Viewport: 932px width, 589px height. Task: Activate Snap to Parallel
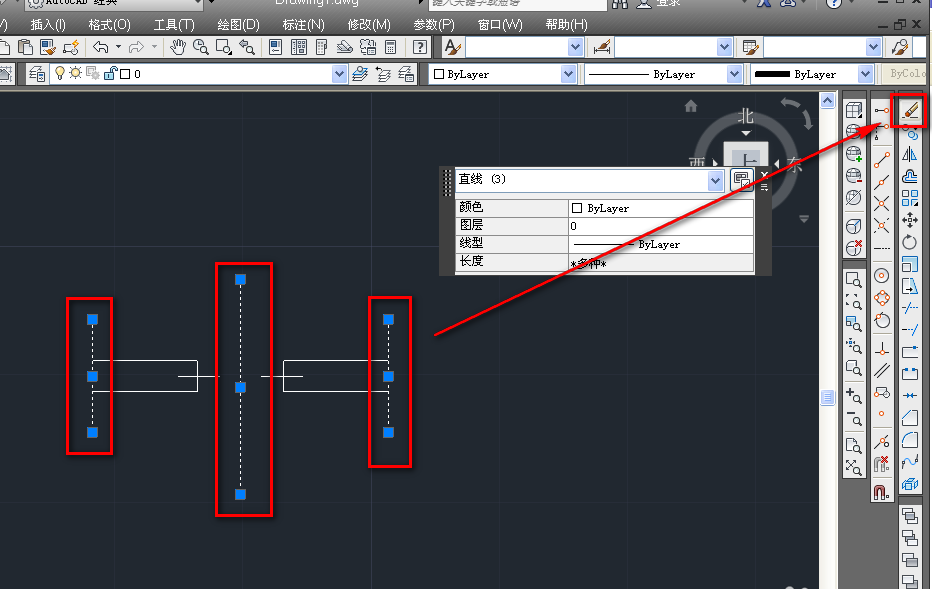881,370
